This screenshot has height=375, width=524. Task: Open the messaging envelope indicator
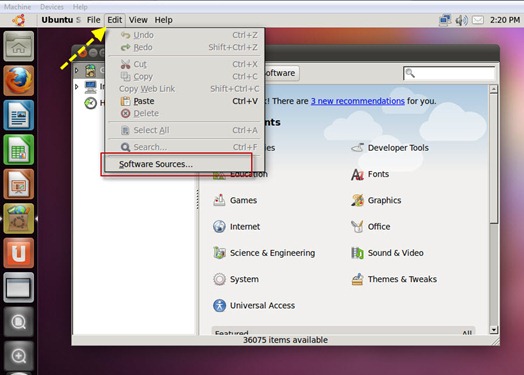point(478,20)
